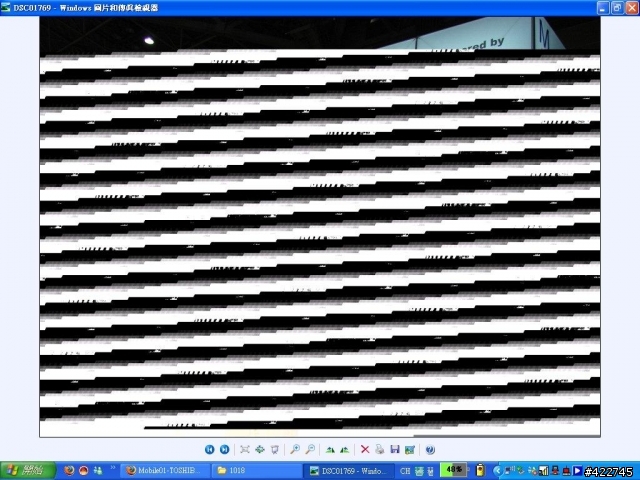This screenshot has height=480, width=640.
Task: Launch Firefox from the quick launch bar
Action: point(69,471)
